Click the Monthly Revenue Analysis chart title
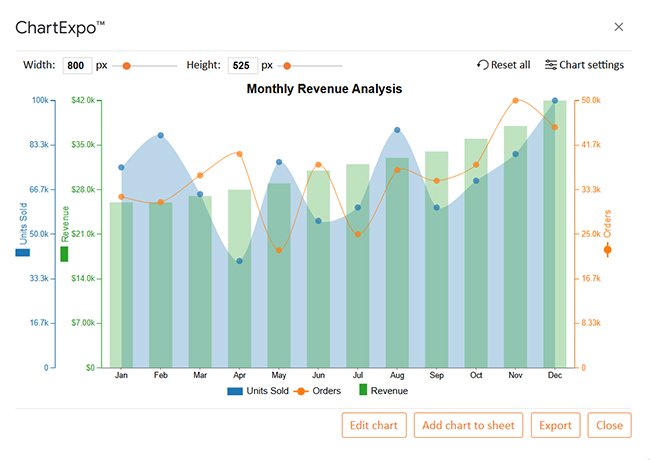650x460 pixels. click(x=324, y=89)
